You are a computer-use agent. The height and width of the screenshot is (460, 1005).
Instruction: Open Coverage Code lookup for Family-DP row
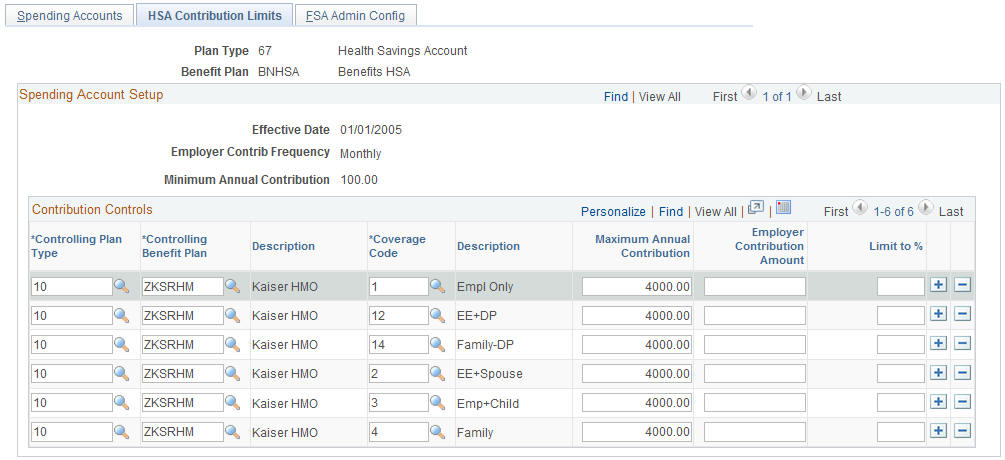437,345
